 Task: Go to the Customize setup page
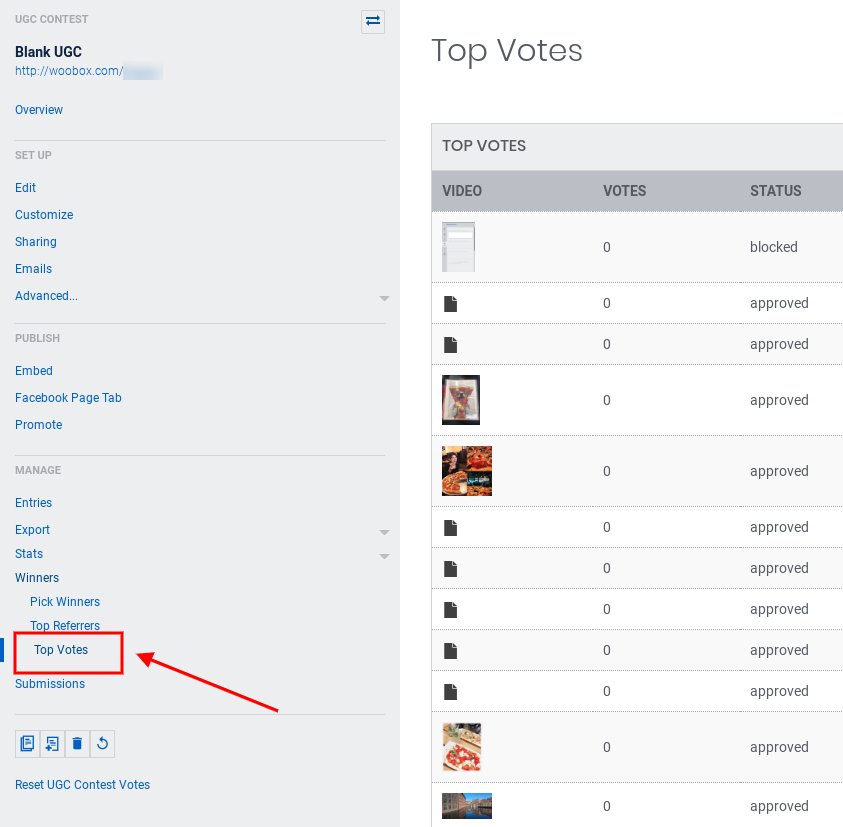tap(44, 215)
